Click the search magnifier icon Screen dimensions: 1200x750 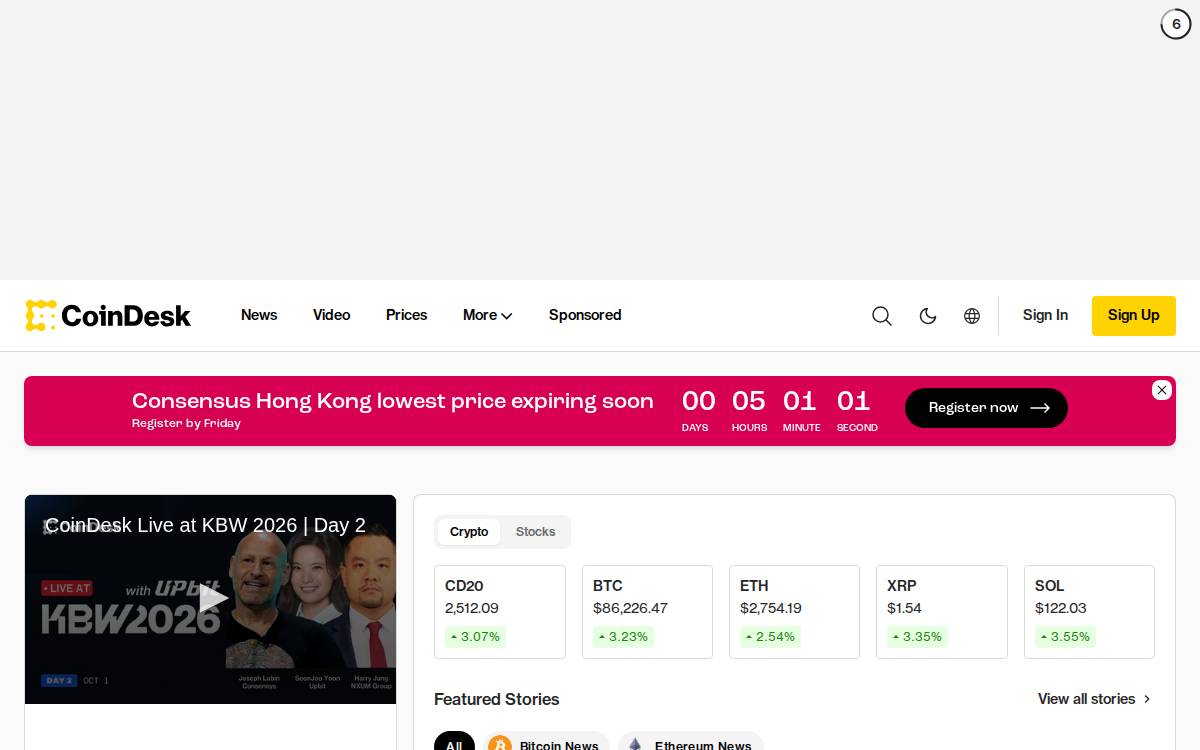(x=882, y=316)
